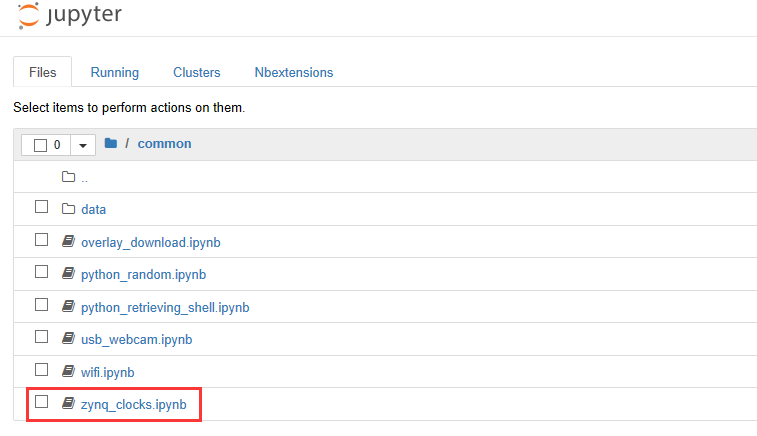Click the blue root folder breadcrumb icon
Image resolution: width=757 pixels, height=436 pixels.
111,143
